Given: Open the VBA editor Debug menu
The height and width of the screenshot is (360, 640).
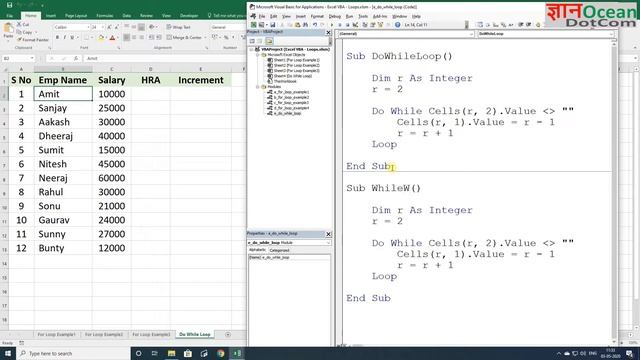Looking at the screenshot, I should 335,16.
